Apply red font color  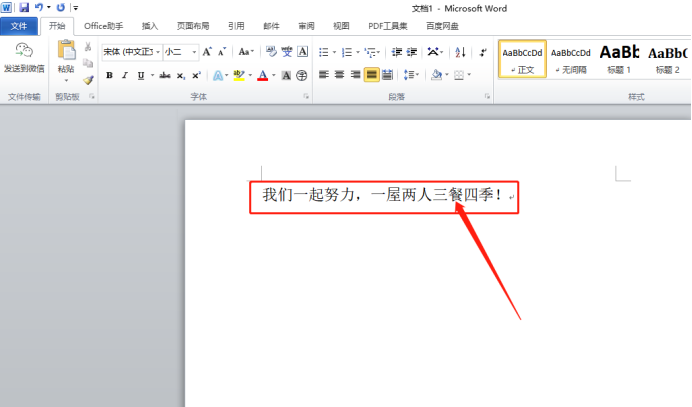point(263,75)
